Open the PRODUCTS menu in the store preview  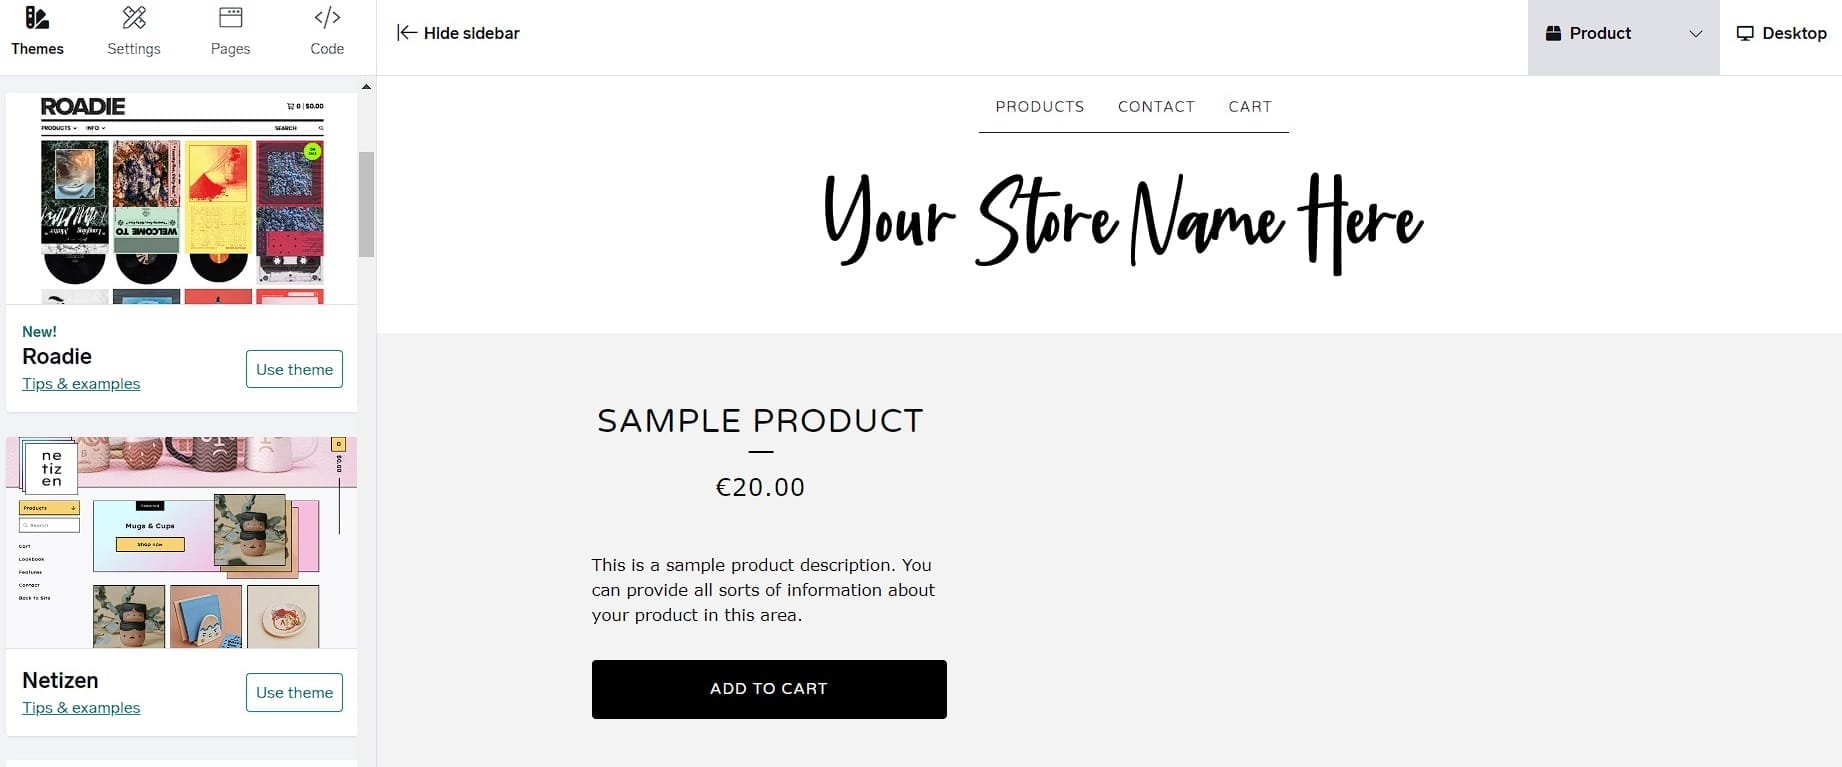point(1039,106)
